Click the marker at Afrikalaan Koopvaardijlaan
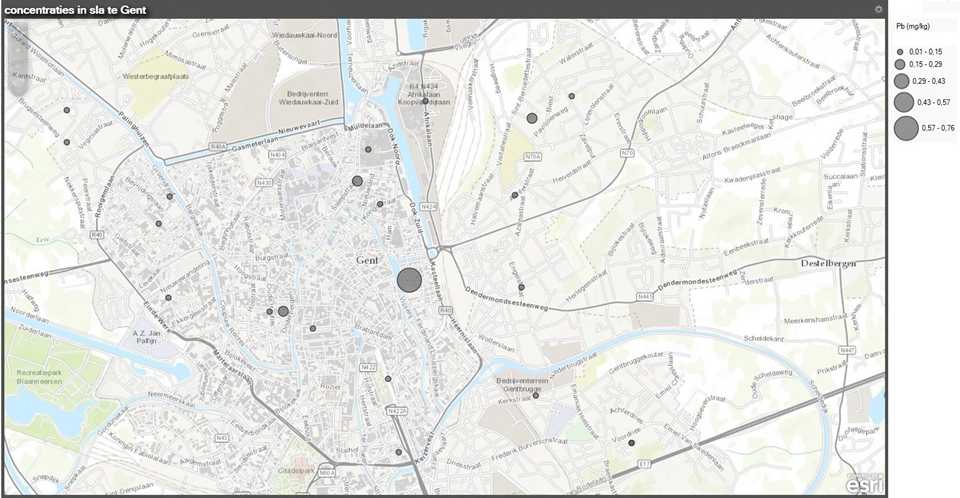This screenshot has width=960, height=498. coord(425,101)
